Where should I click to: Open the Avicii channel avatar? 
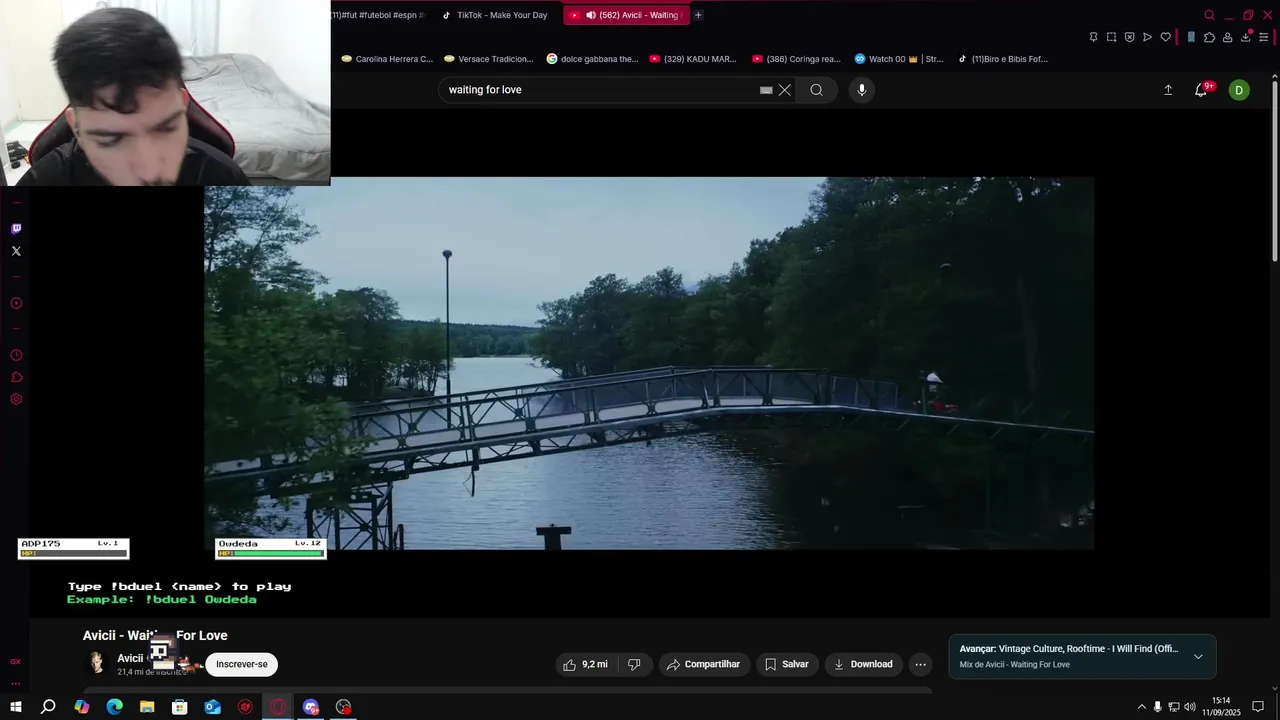97,663
